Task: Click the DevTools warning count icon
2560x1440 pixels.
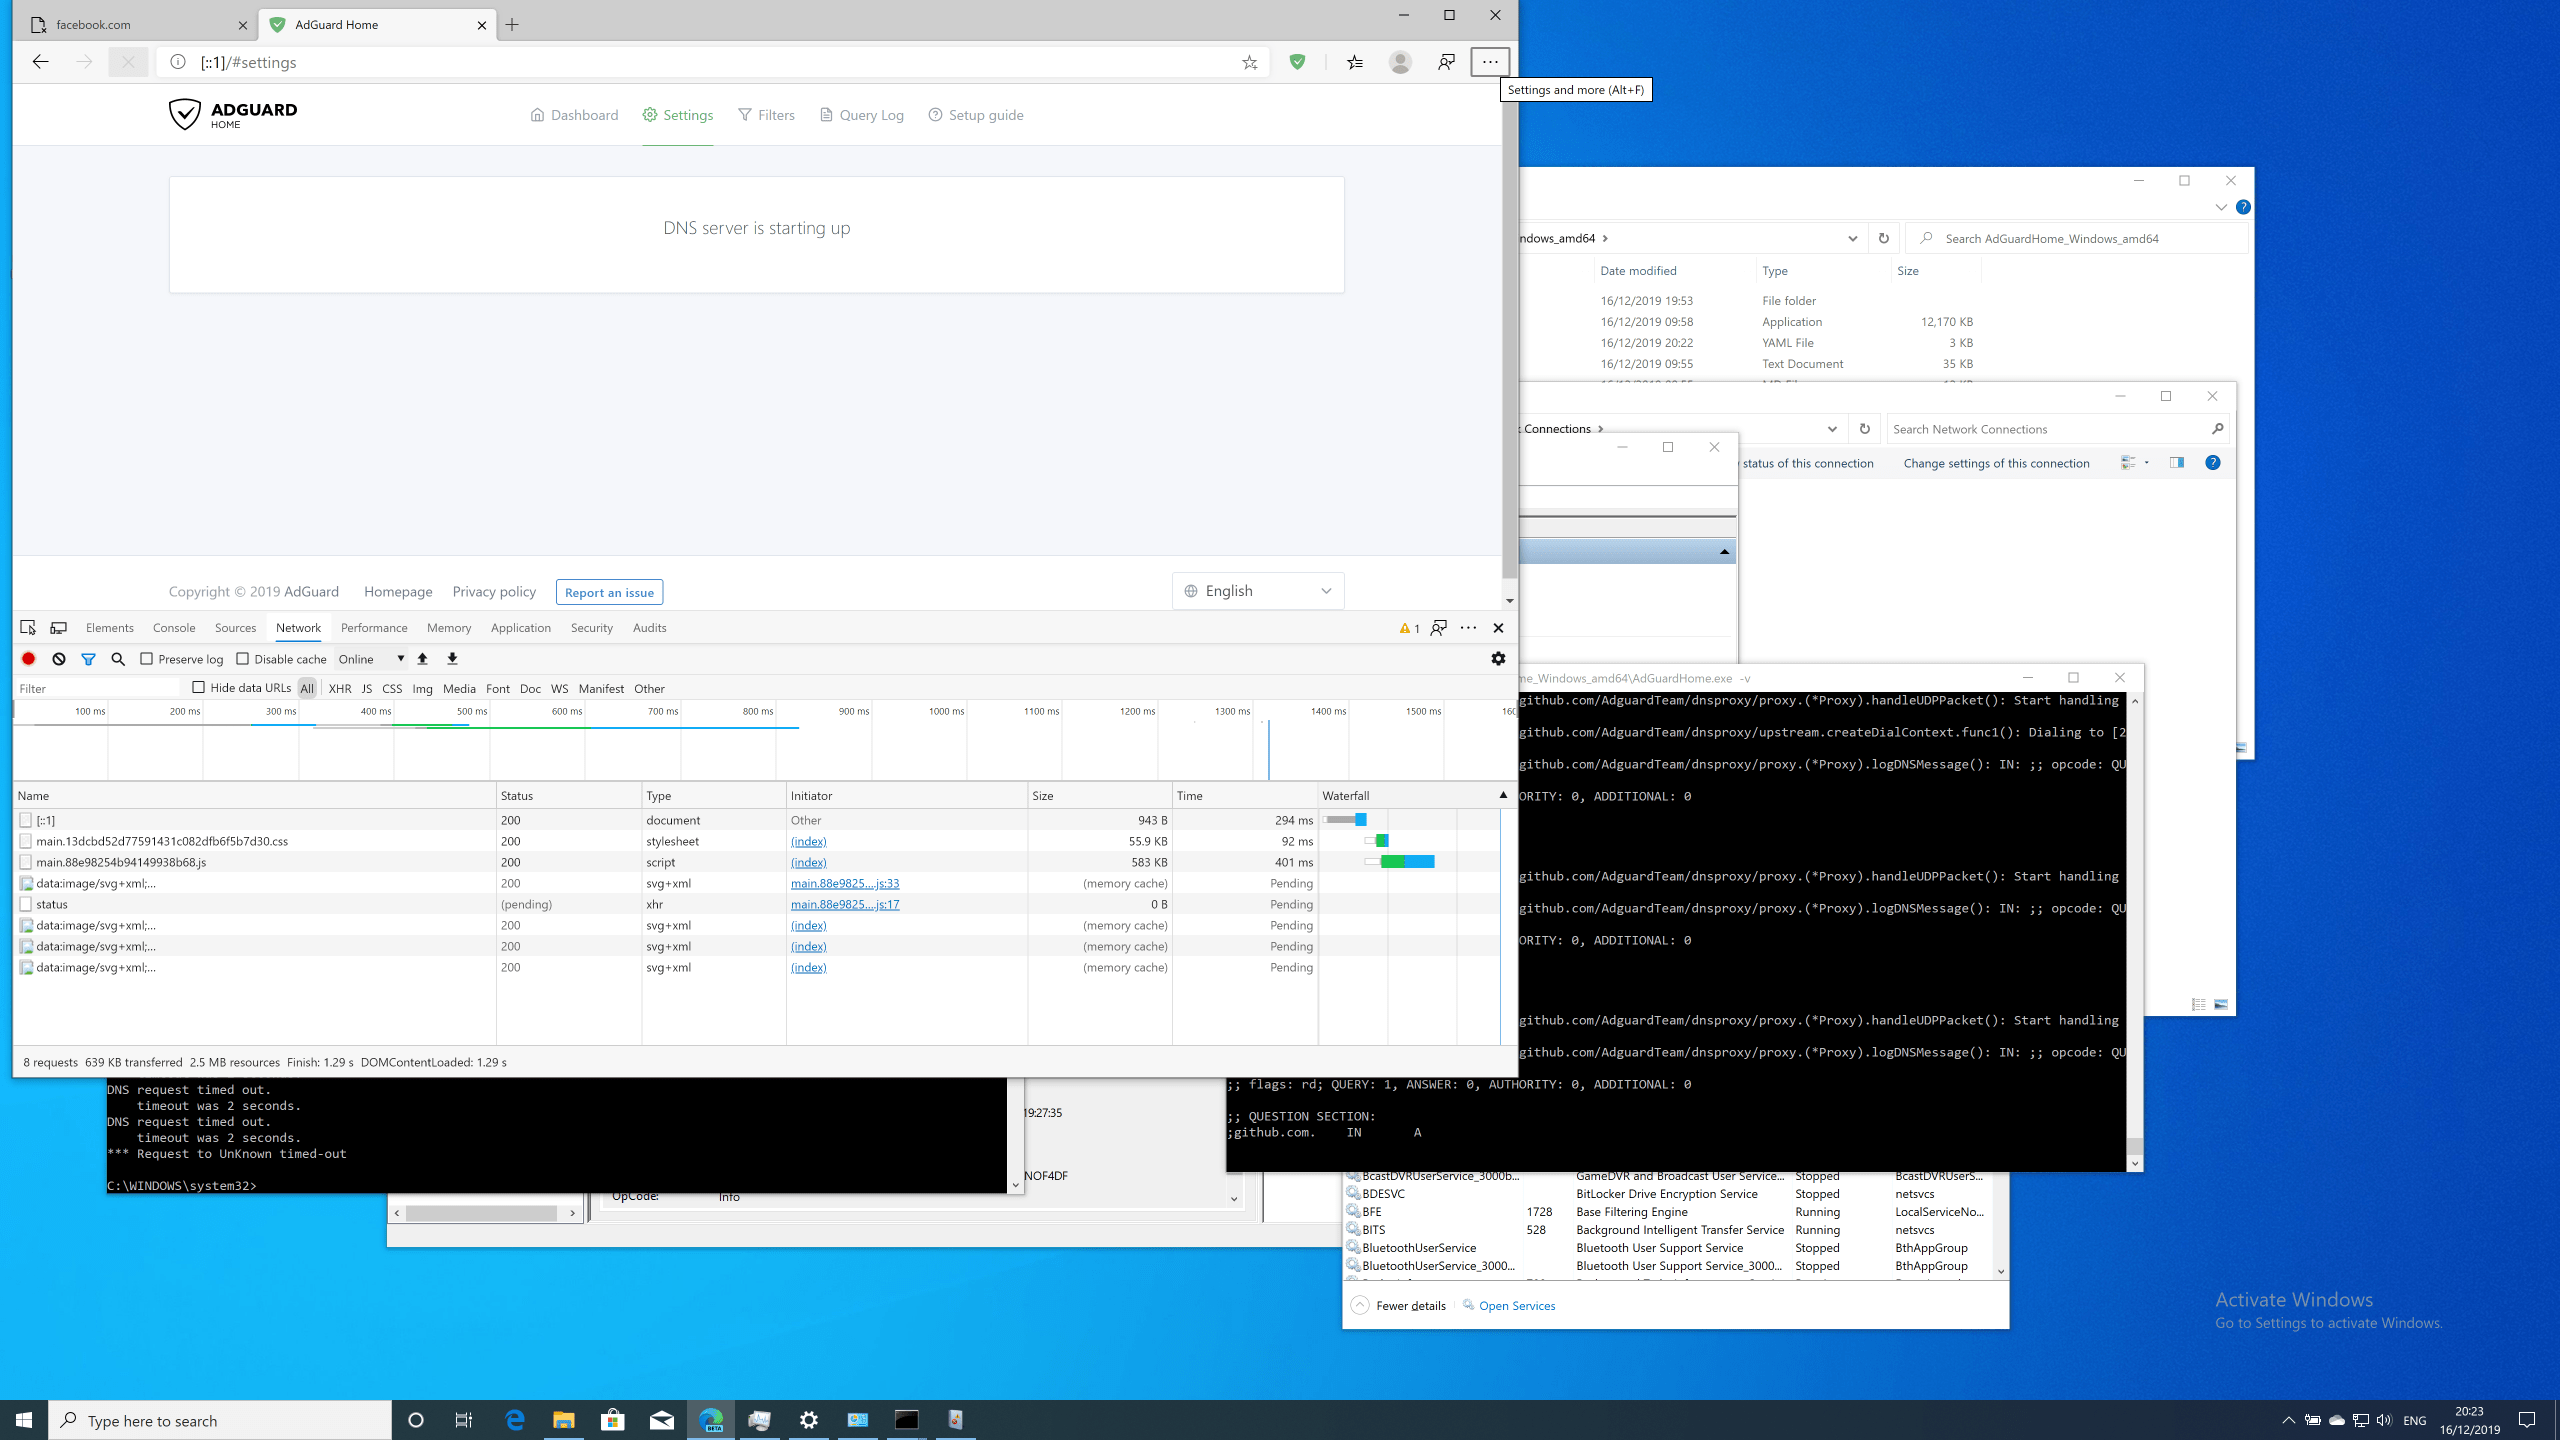Action: click(x=1409, y=628)
